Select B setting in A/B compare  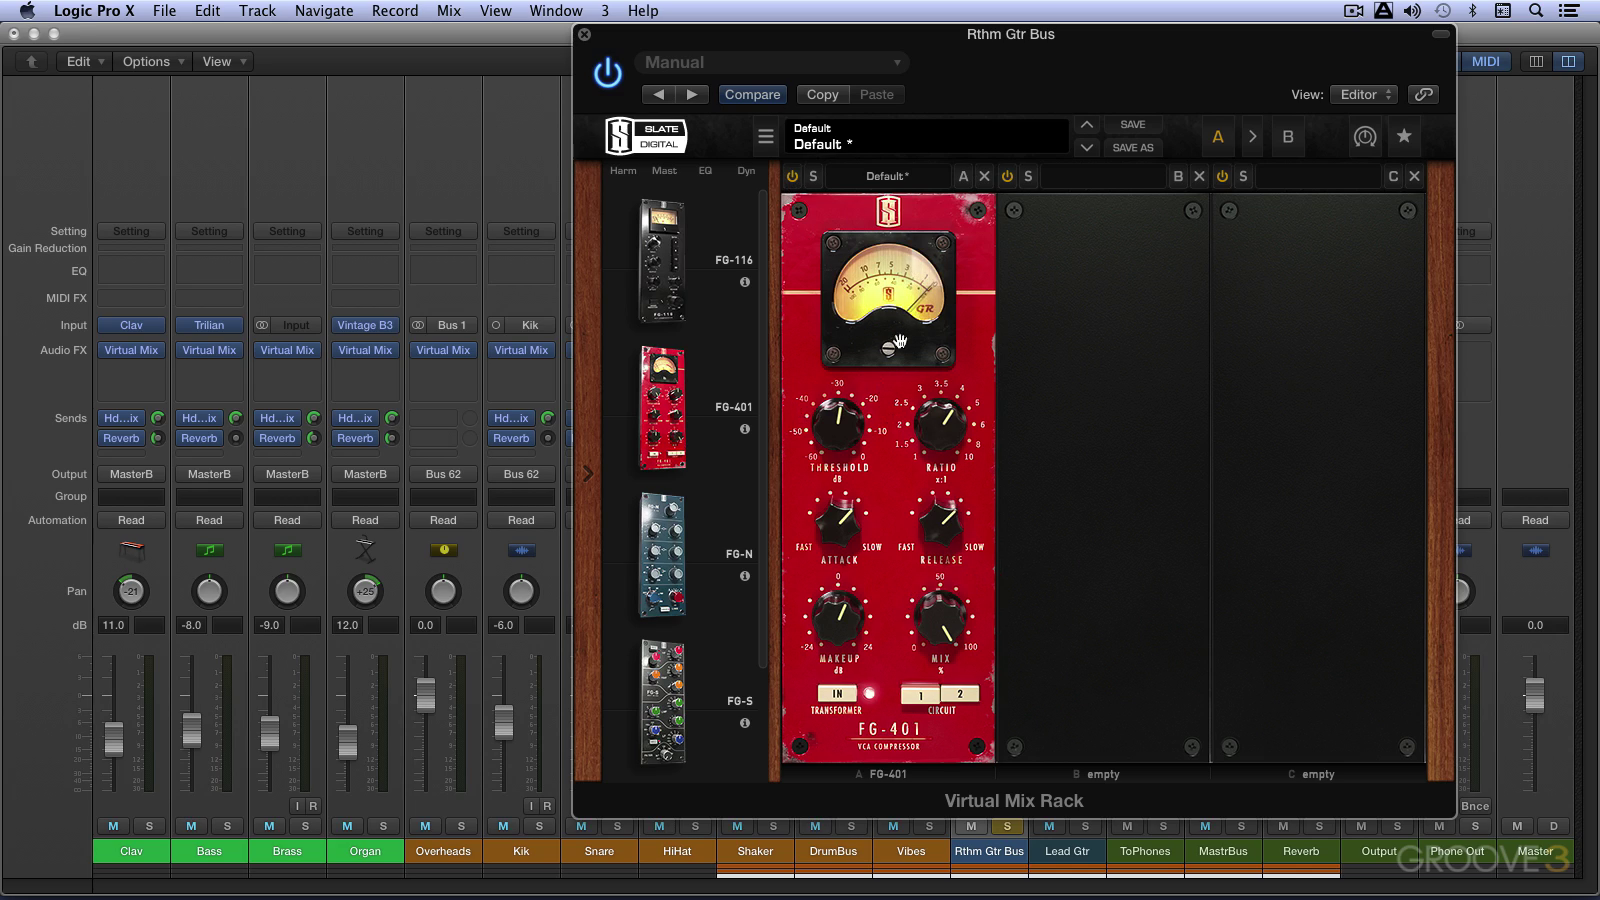pyautogui.click(x=1288, y=137)
